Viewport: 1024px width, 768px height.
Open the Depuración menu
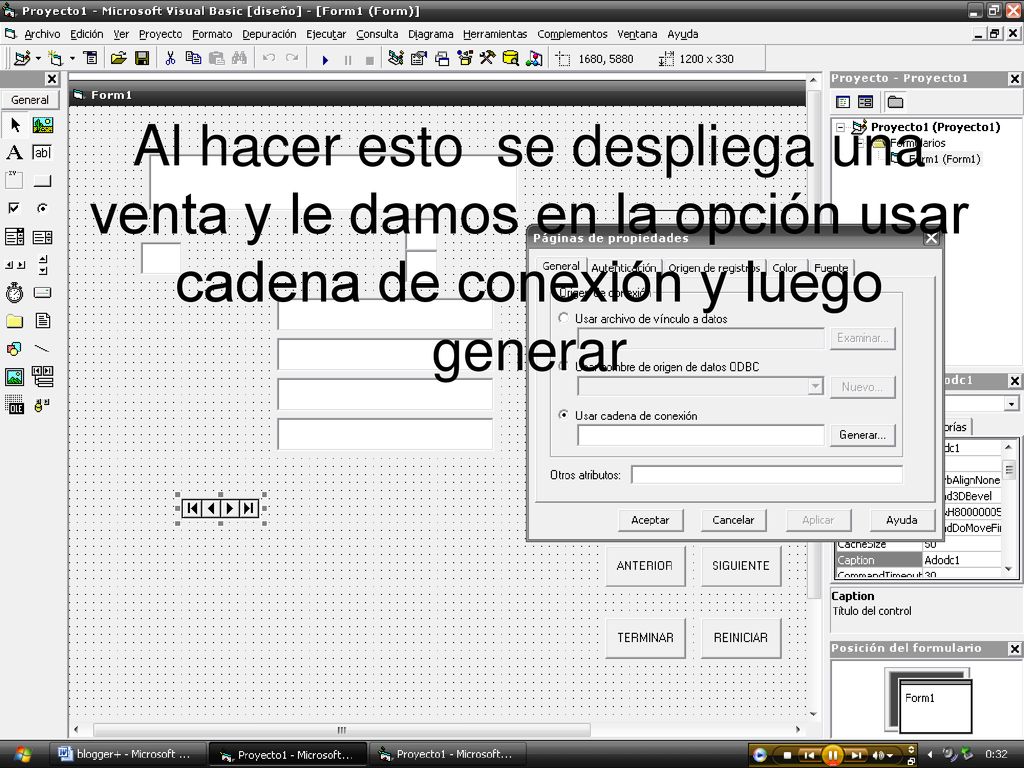(269, 34)
